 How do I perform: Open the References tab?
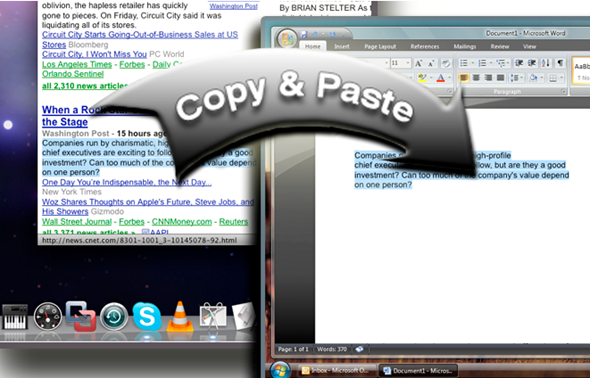pyautogui.click(x=425, y=47)
